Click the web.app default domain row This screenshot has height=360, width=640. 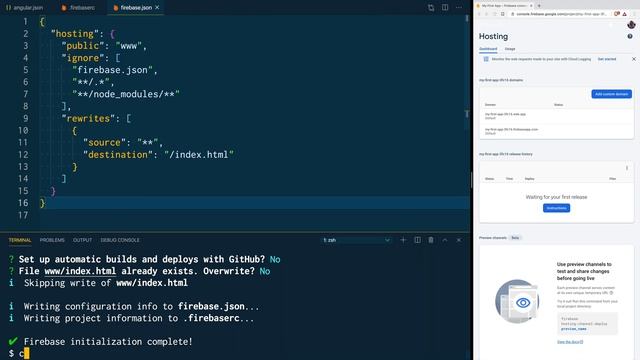[x=556, y=116]
